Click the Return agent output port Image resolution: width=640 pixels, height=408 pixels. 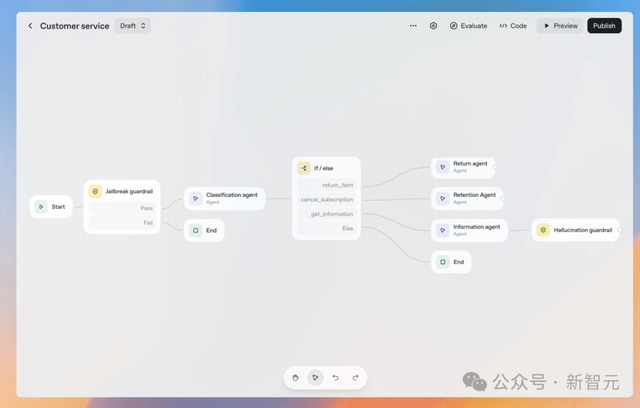tap(495, 167)
